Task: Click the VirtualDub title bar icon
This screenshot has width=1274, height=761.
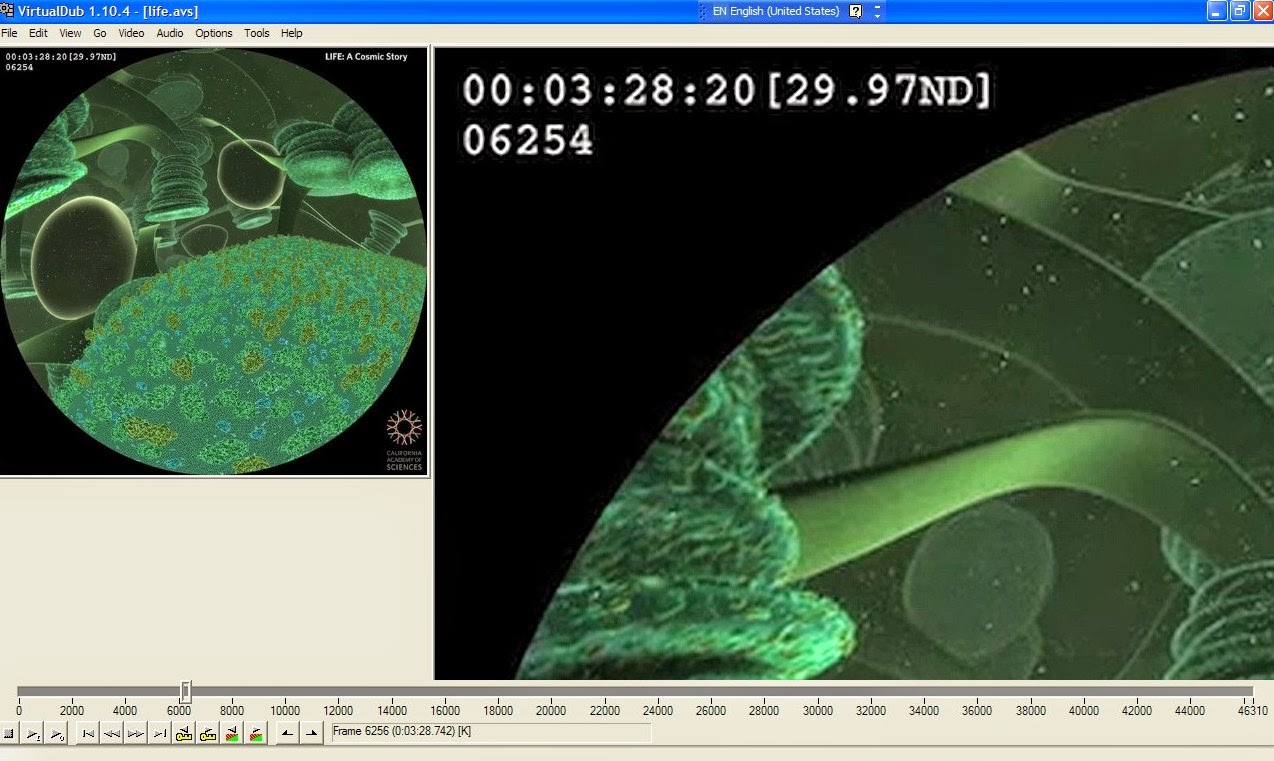Action: pos(8,11)
